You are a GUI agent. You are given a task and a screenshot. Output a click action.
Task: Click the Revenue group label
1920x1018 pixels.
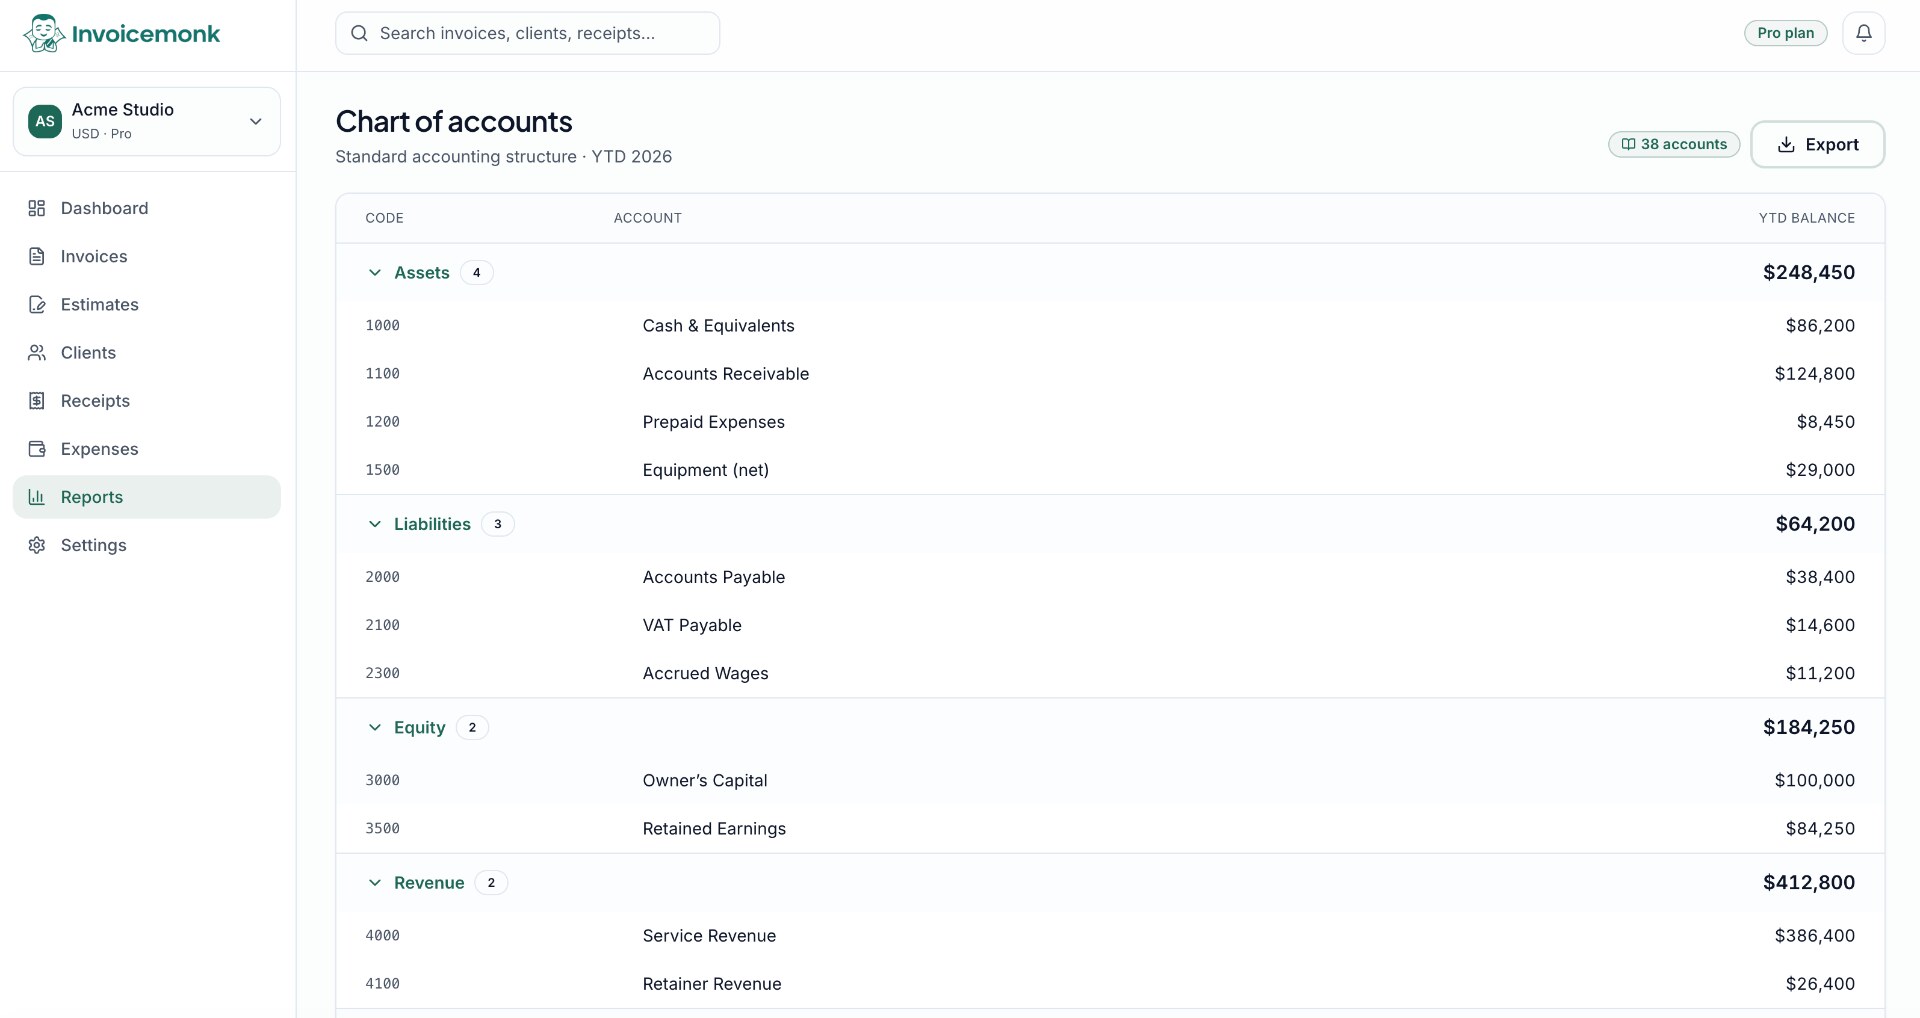pyautogui.click(x=429, y=882)
